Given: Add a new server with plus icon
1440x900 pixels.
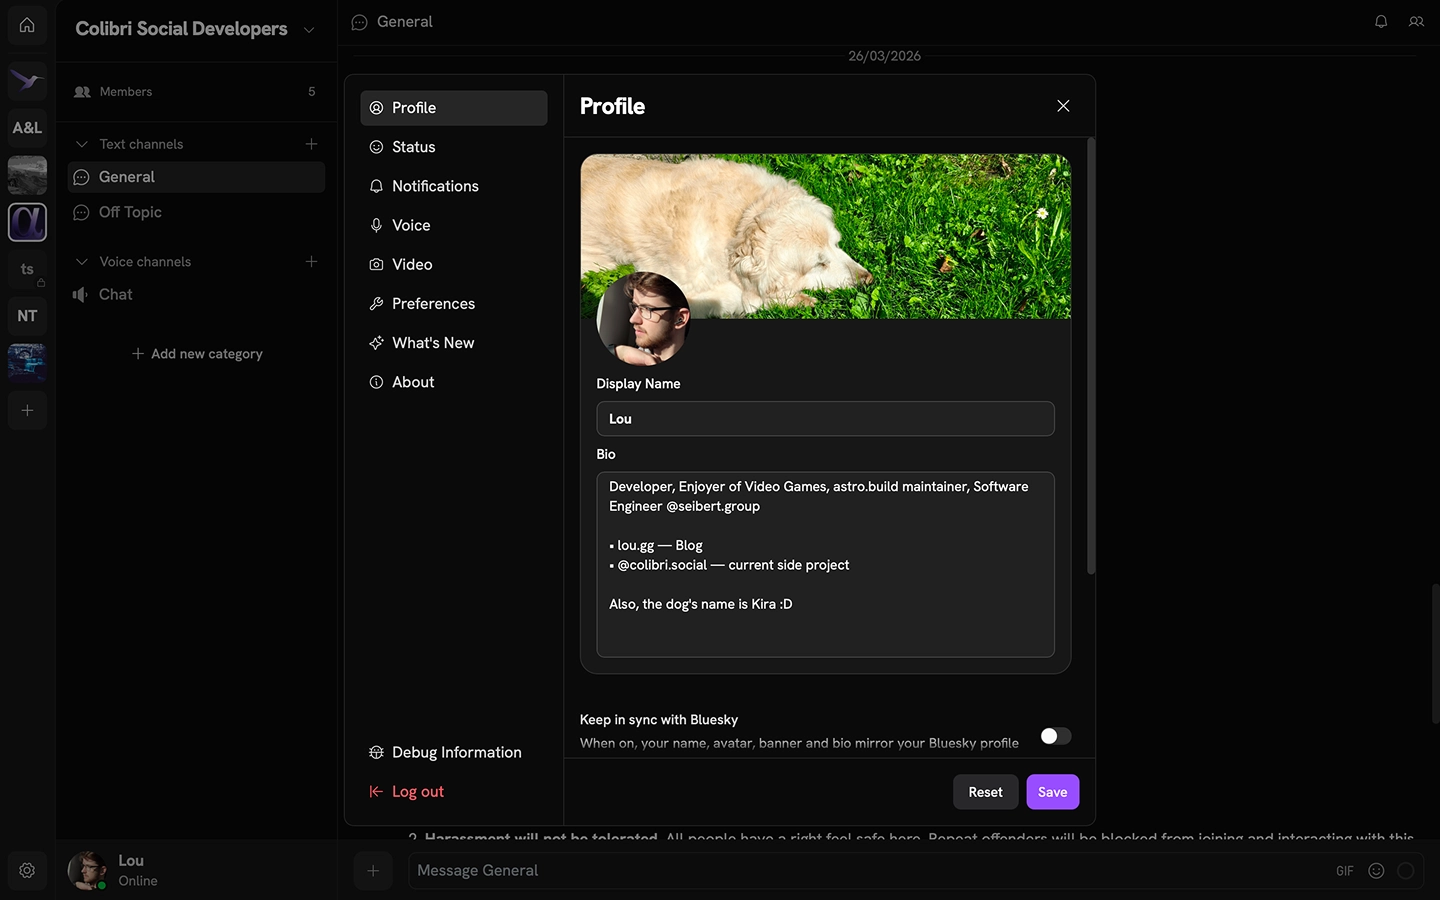Looking at the screenshot, I should (x=27, y=410).
